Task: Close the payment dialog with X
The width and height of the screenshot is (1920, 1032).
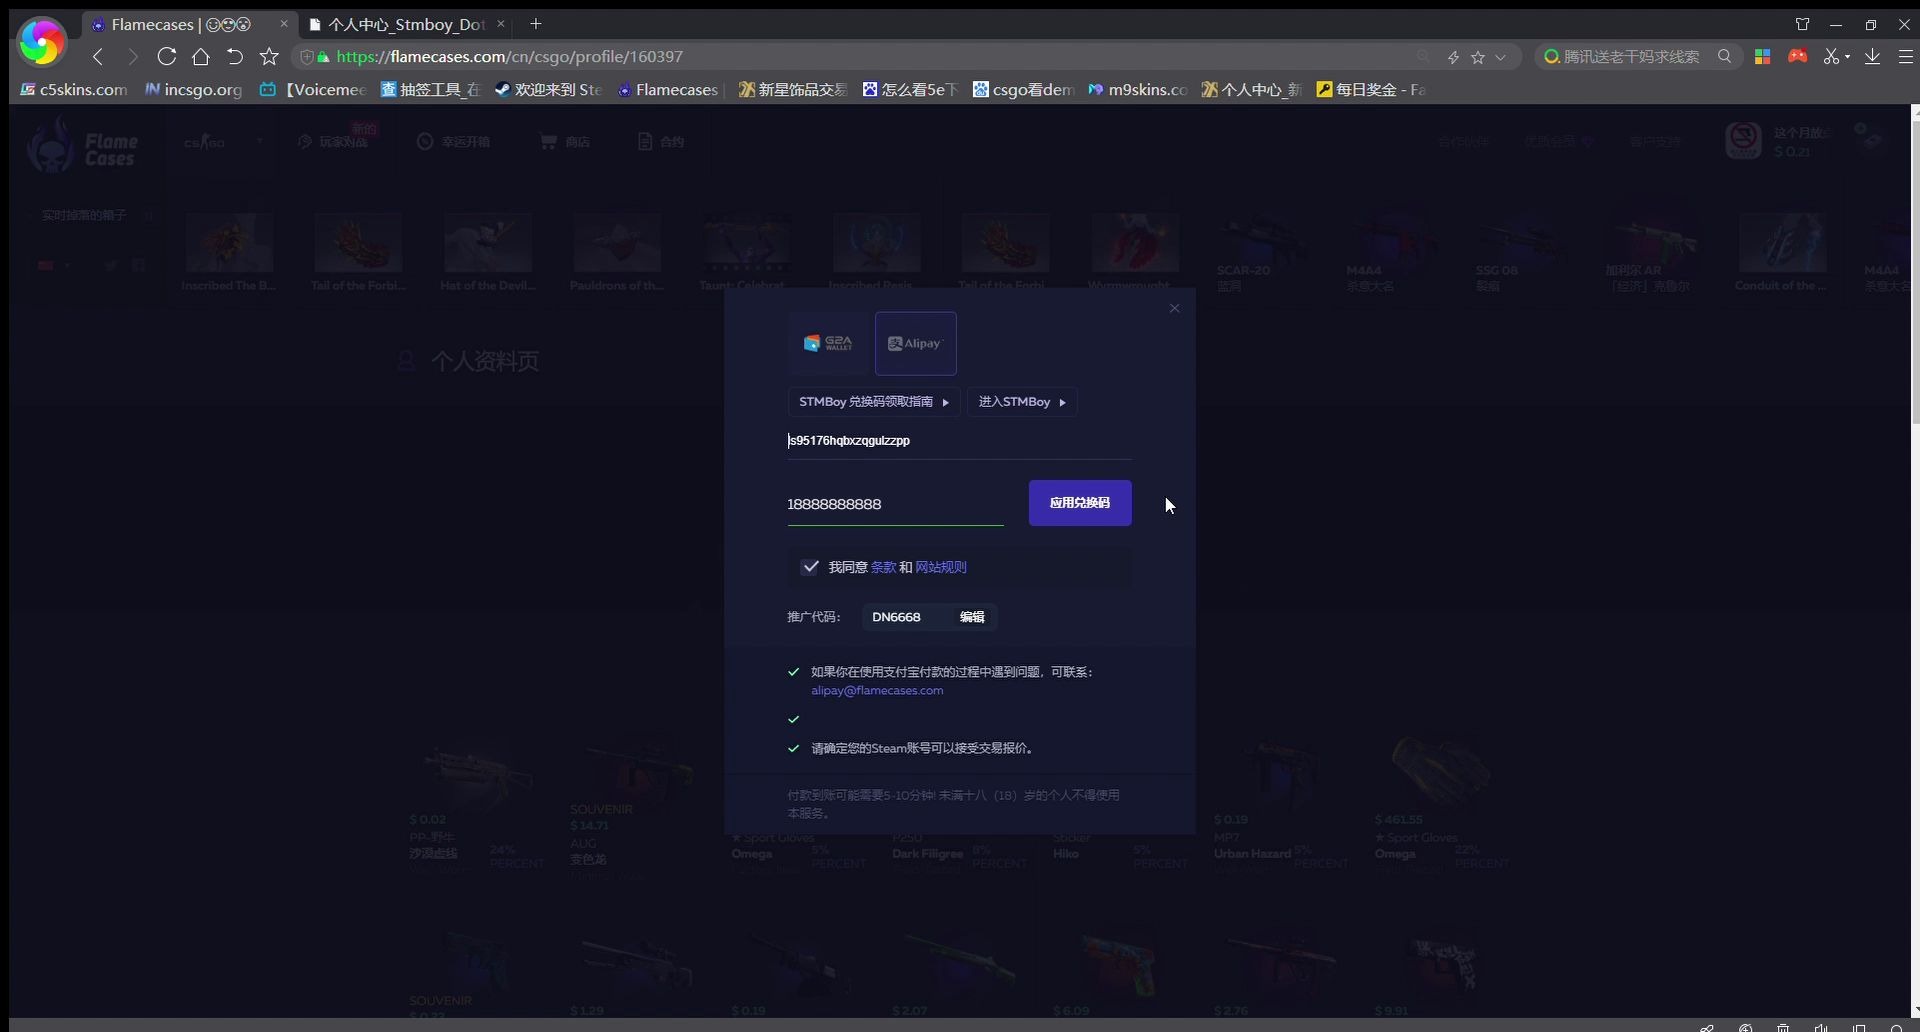Action: (1175, 309)
